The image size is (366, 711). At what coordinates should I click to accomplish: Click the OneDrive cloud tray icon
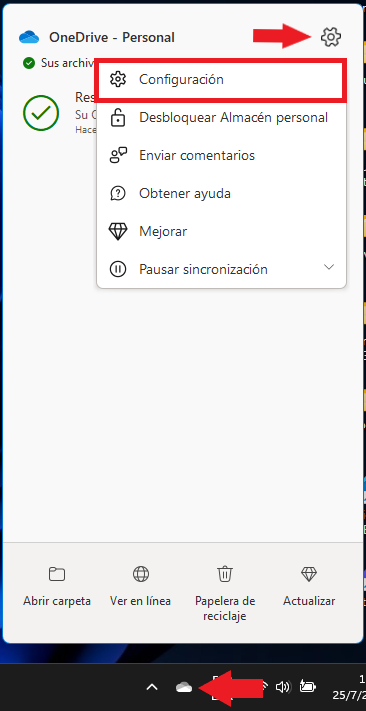tap(184, 687)
